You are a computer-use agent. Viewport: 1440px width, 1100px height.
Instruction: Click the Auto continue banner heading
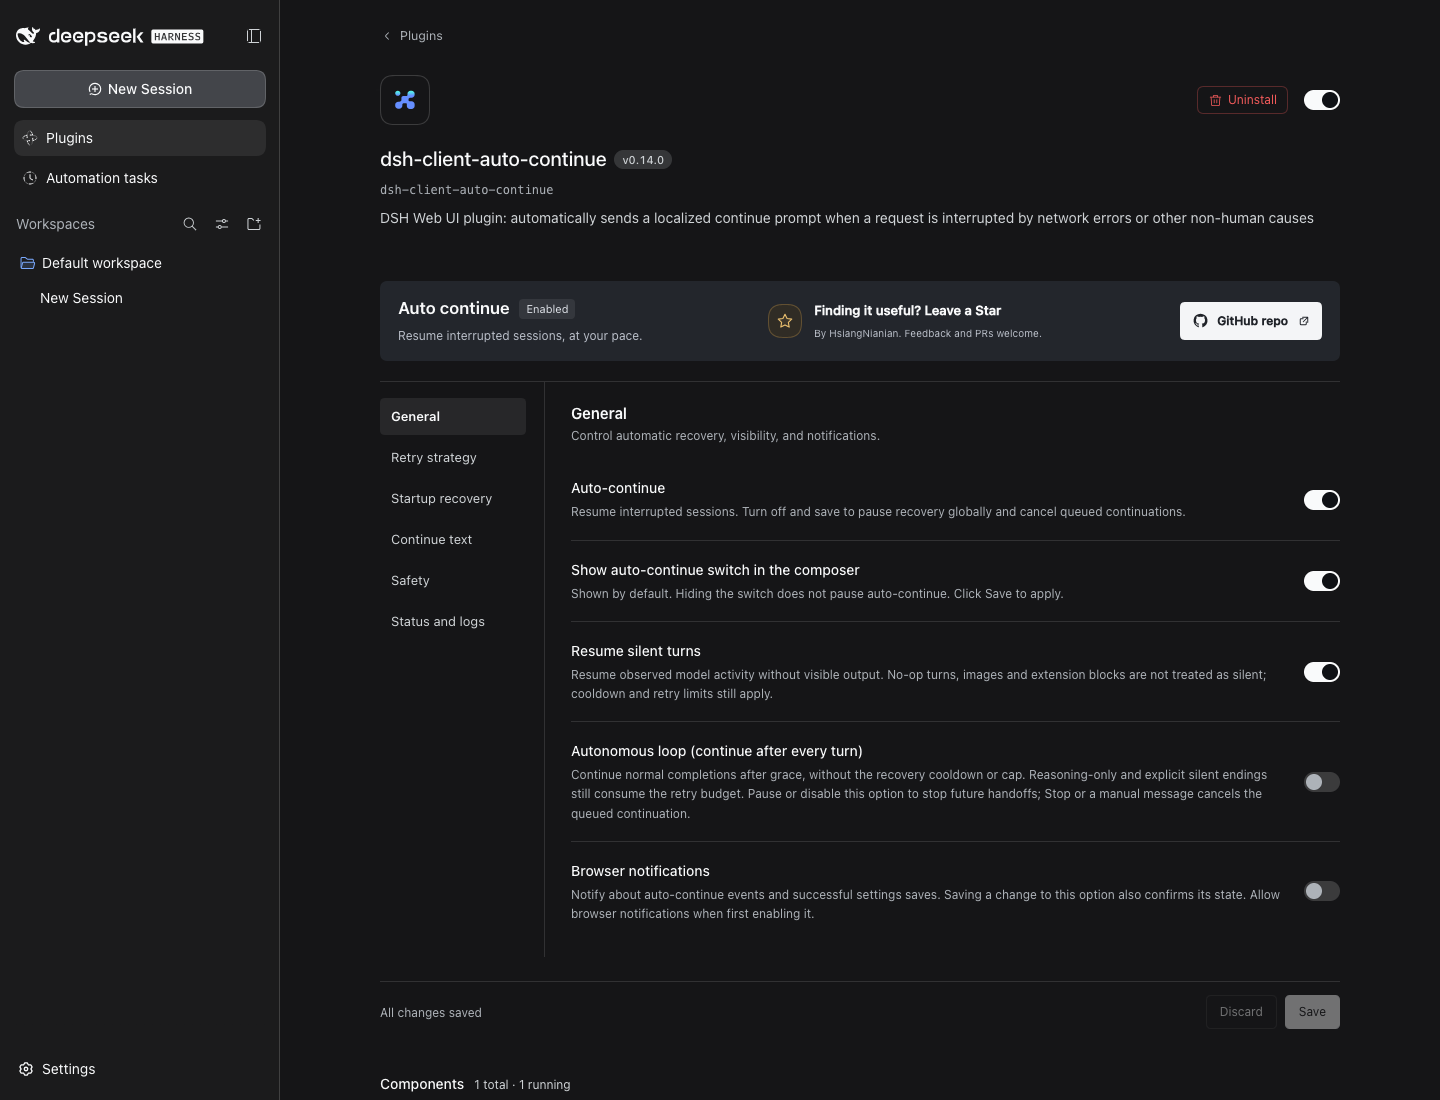tap(454, 308)
